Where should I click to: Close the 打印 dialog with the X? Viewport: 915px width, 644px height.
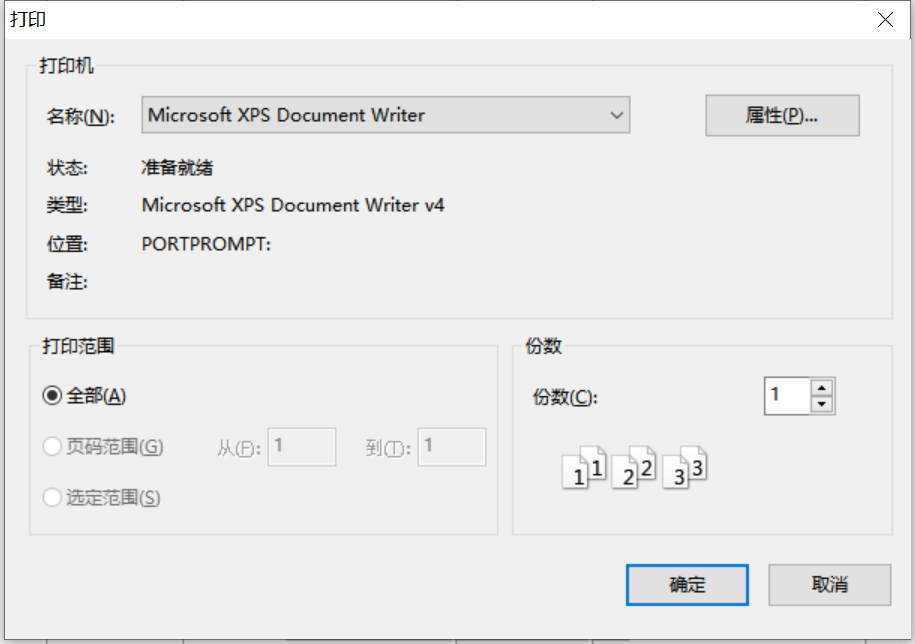point(884,19)
